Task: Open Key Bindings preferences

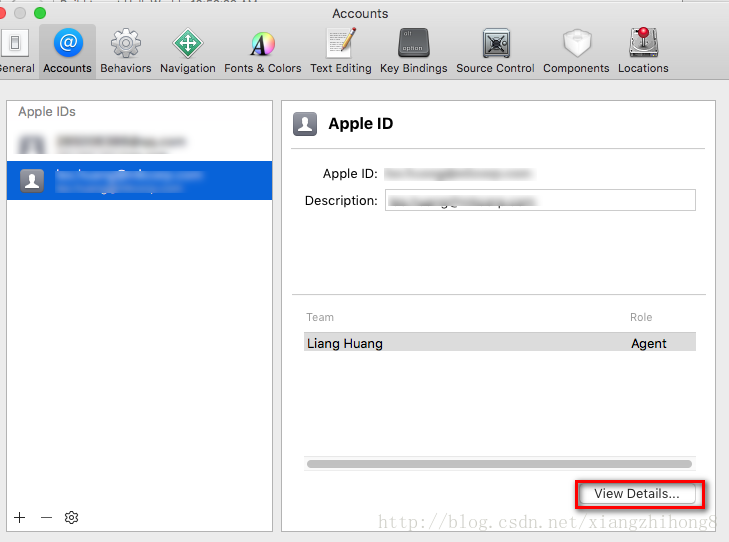Action: coord(413,51)
